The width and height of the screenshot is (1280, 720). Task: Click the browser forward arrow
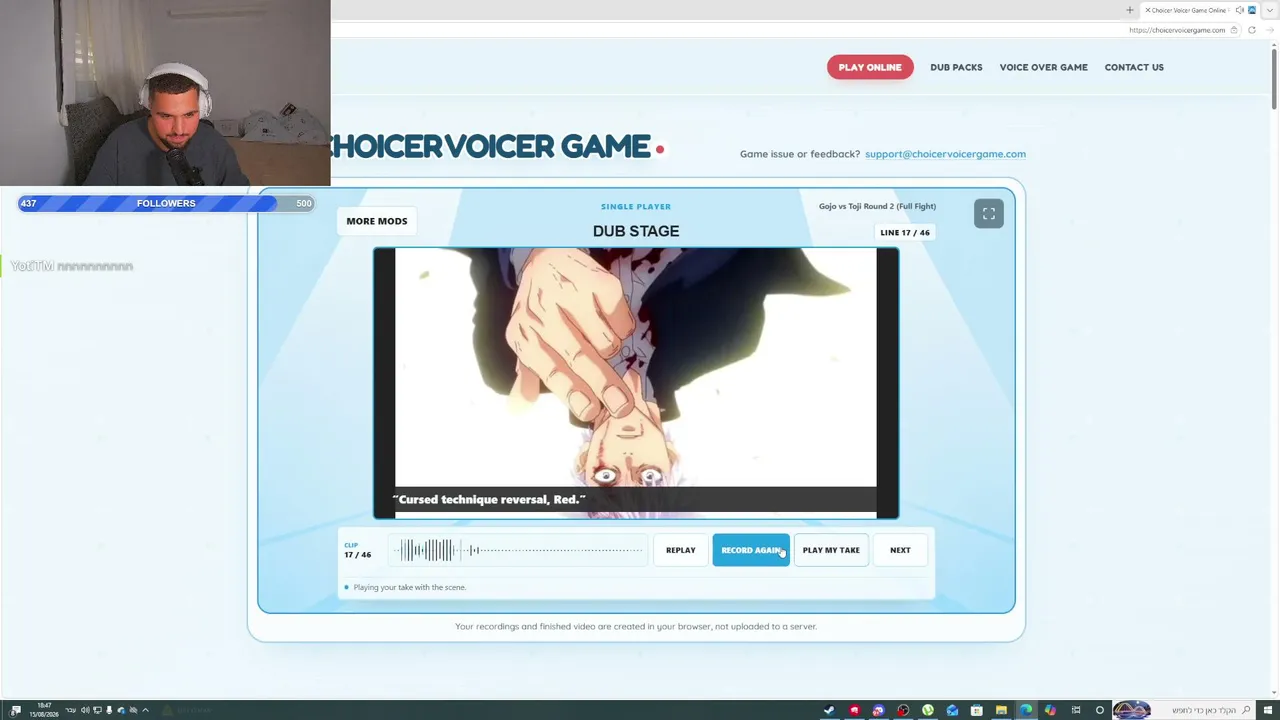(x=1269, y=30)
